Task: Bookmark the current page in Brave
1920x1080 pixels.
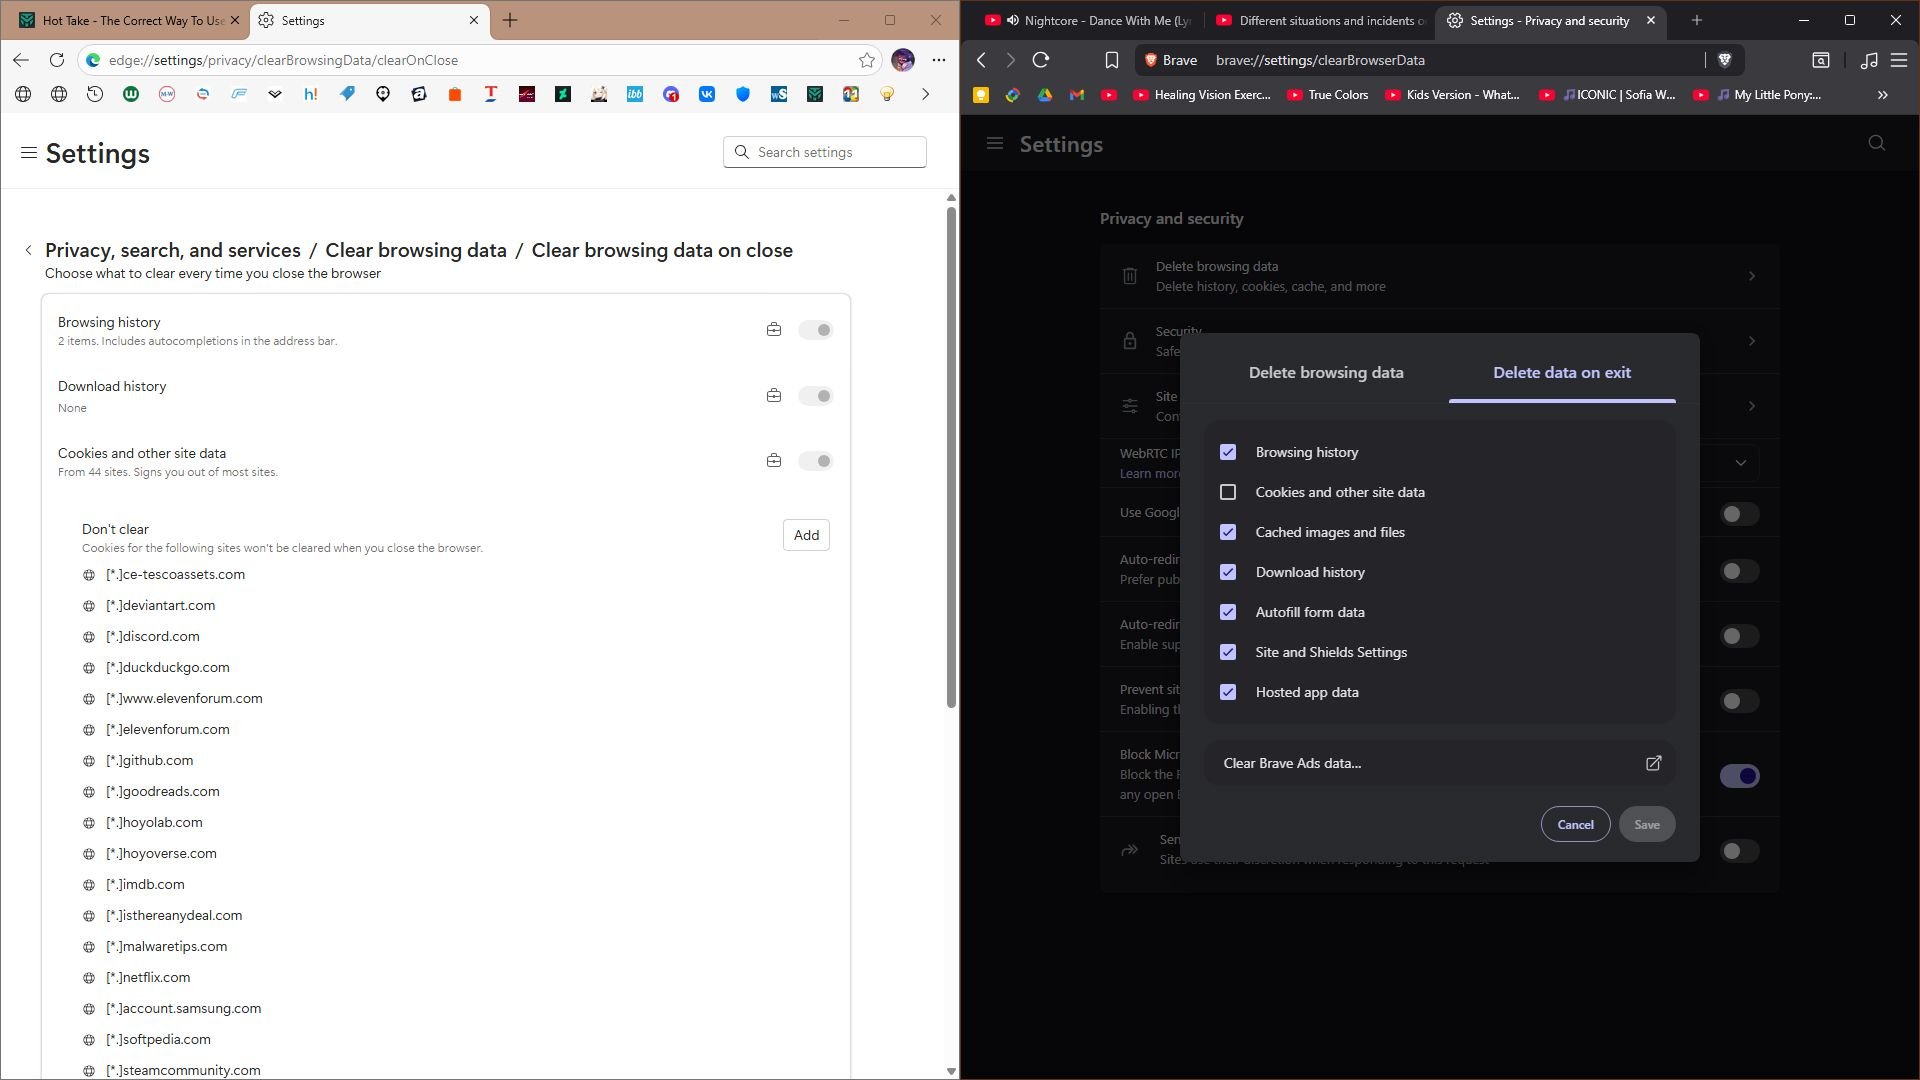Action: coord(1112,60)
